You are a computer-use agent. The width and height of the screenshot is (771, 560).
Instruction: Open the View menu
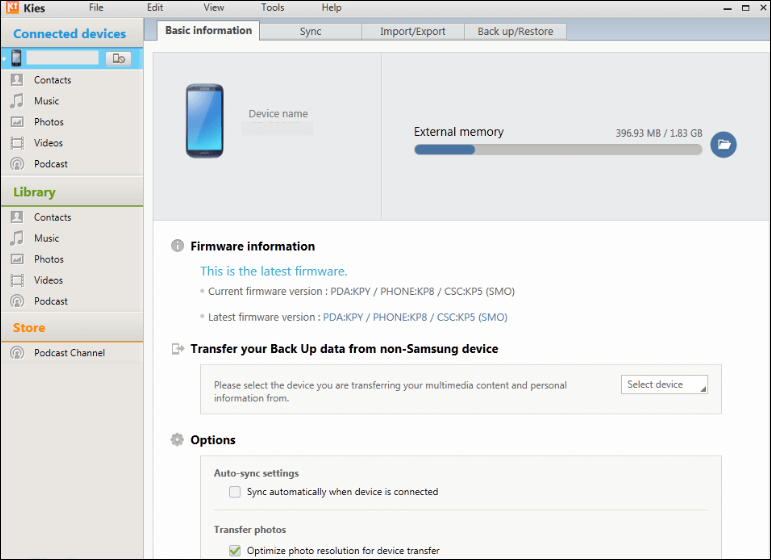(x=214, y=8)
